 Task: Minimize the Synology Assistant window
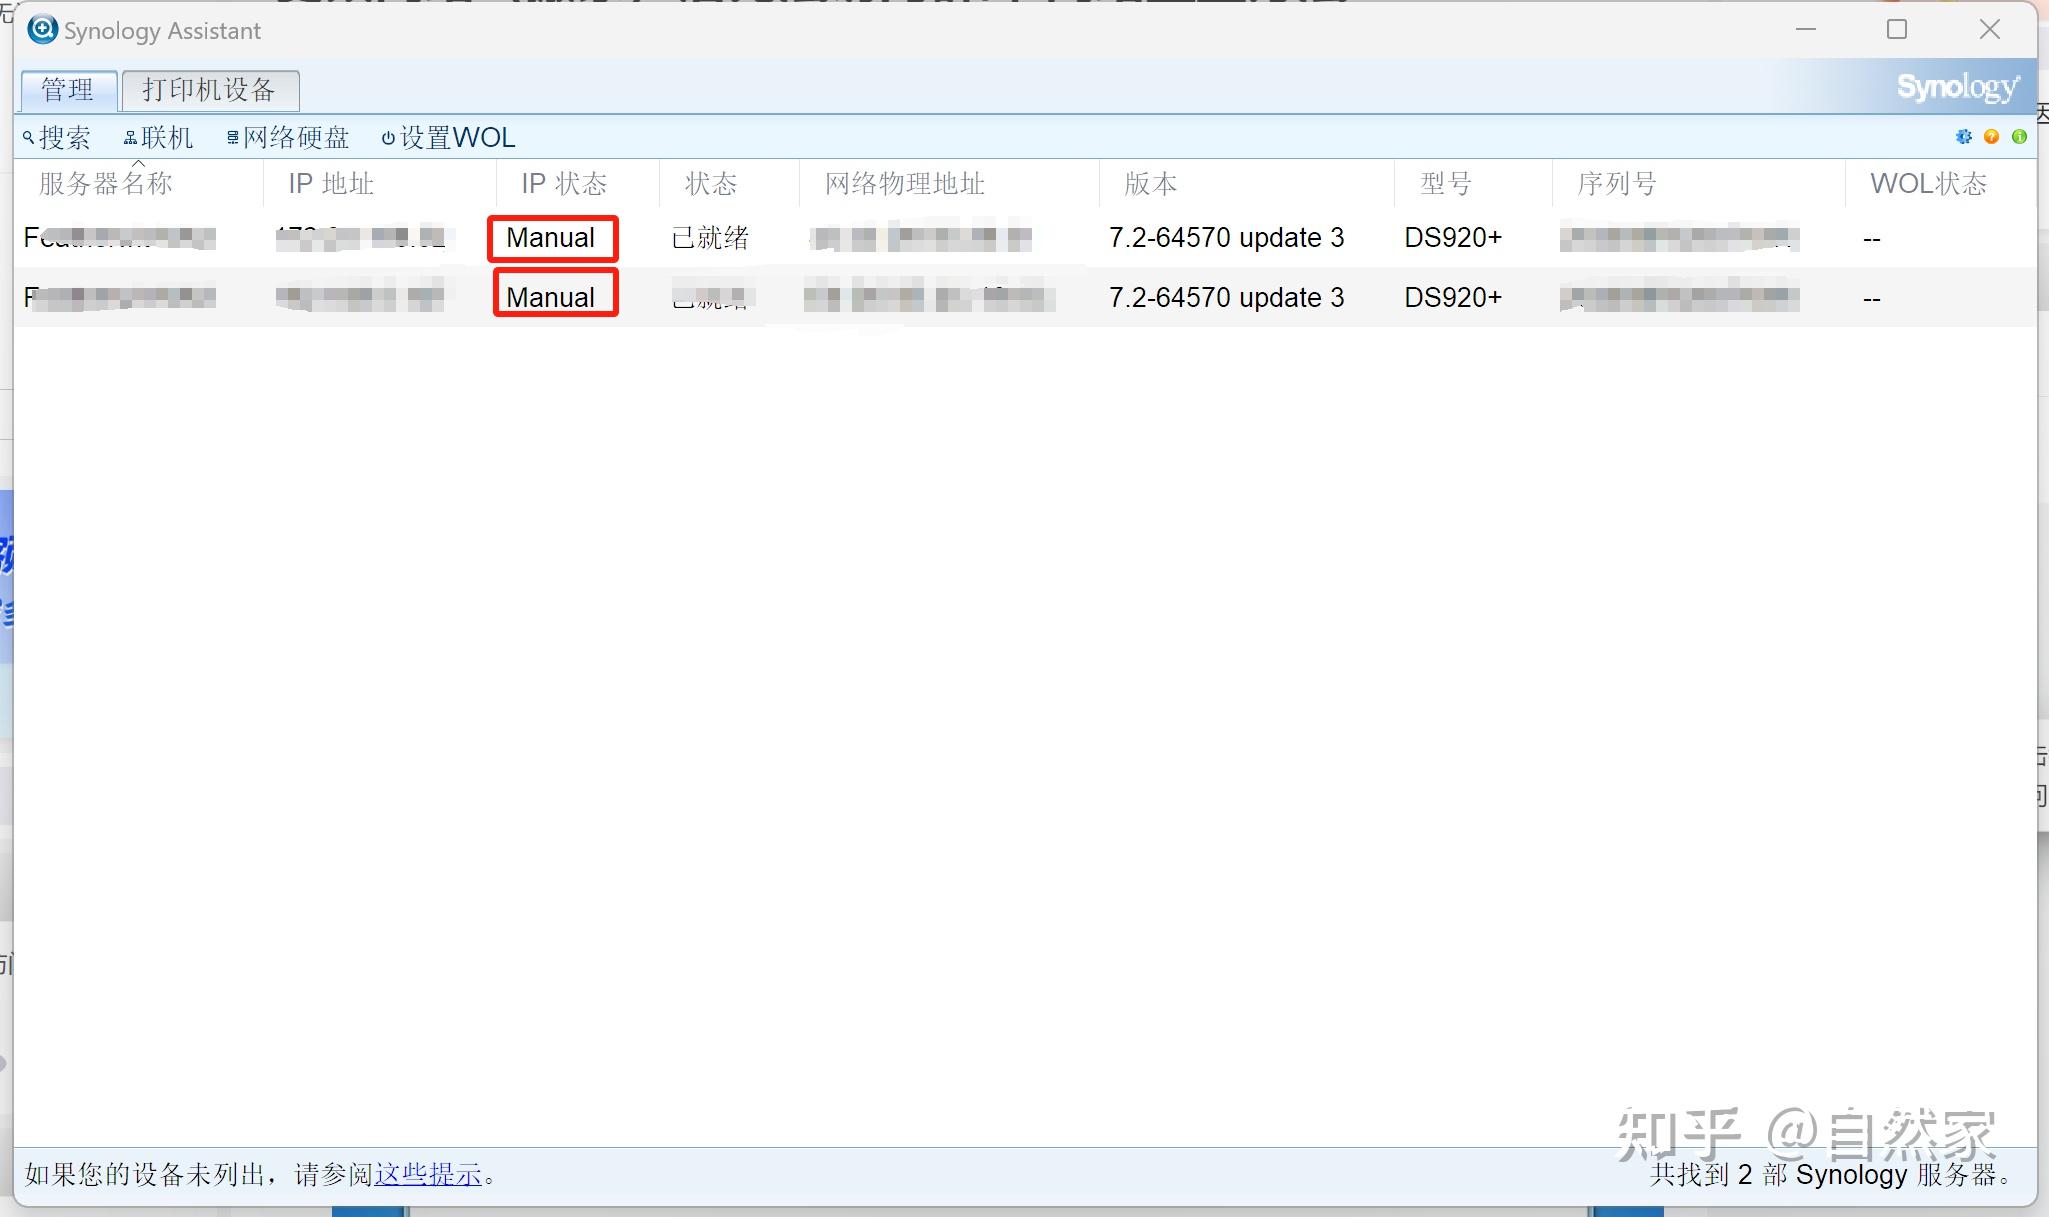tap(1806, 30)
